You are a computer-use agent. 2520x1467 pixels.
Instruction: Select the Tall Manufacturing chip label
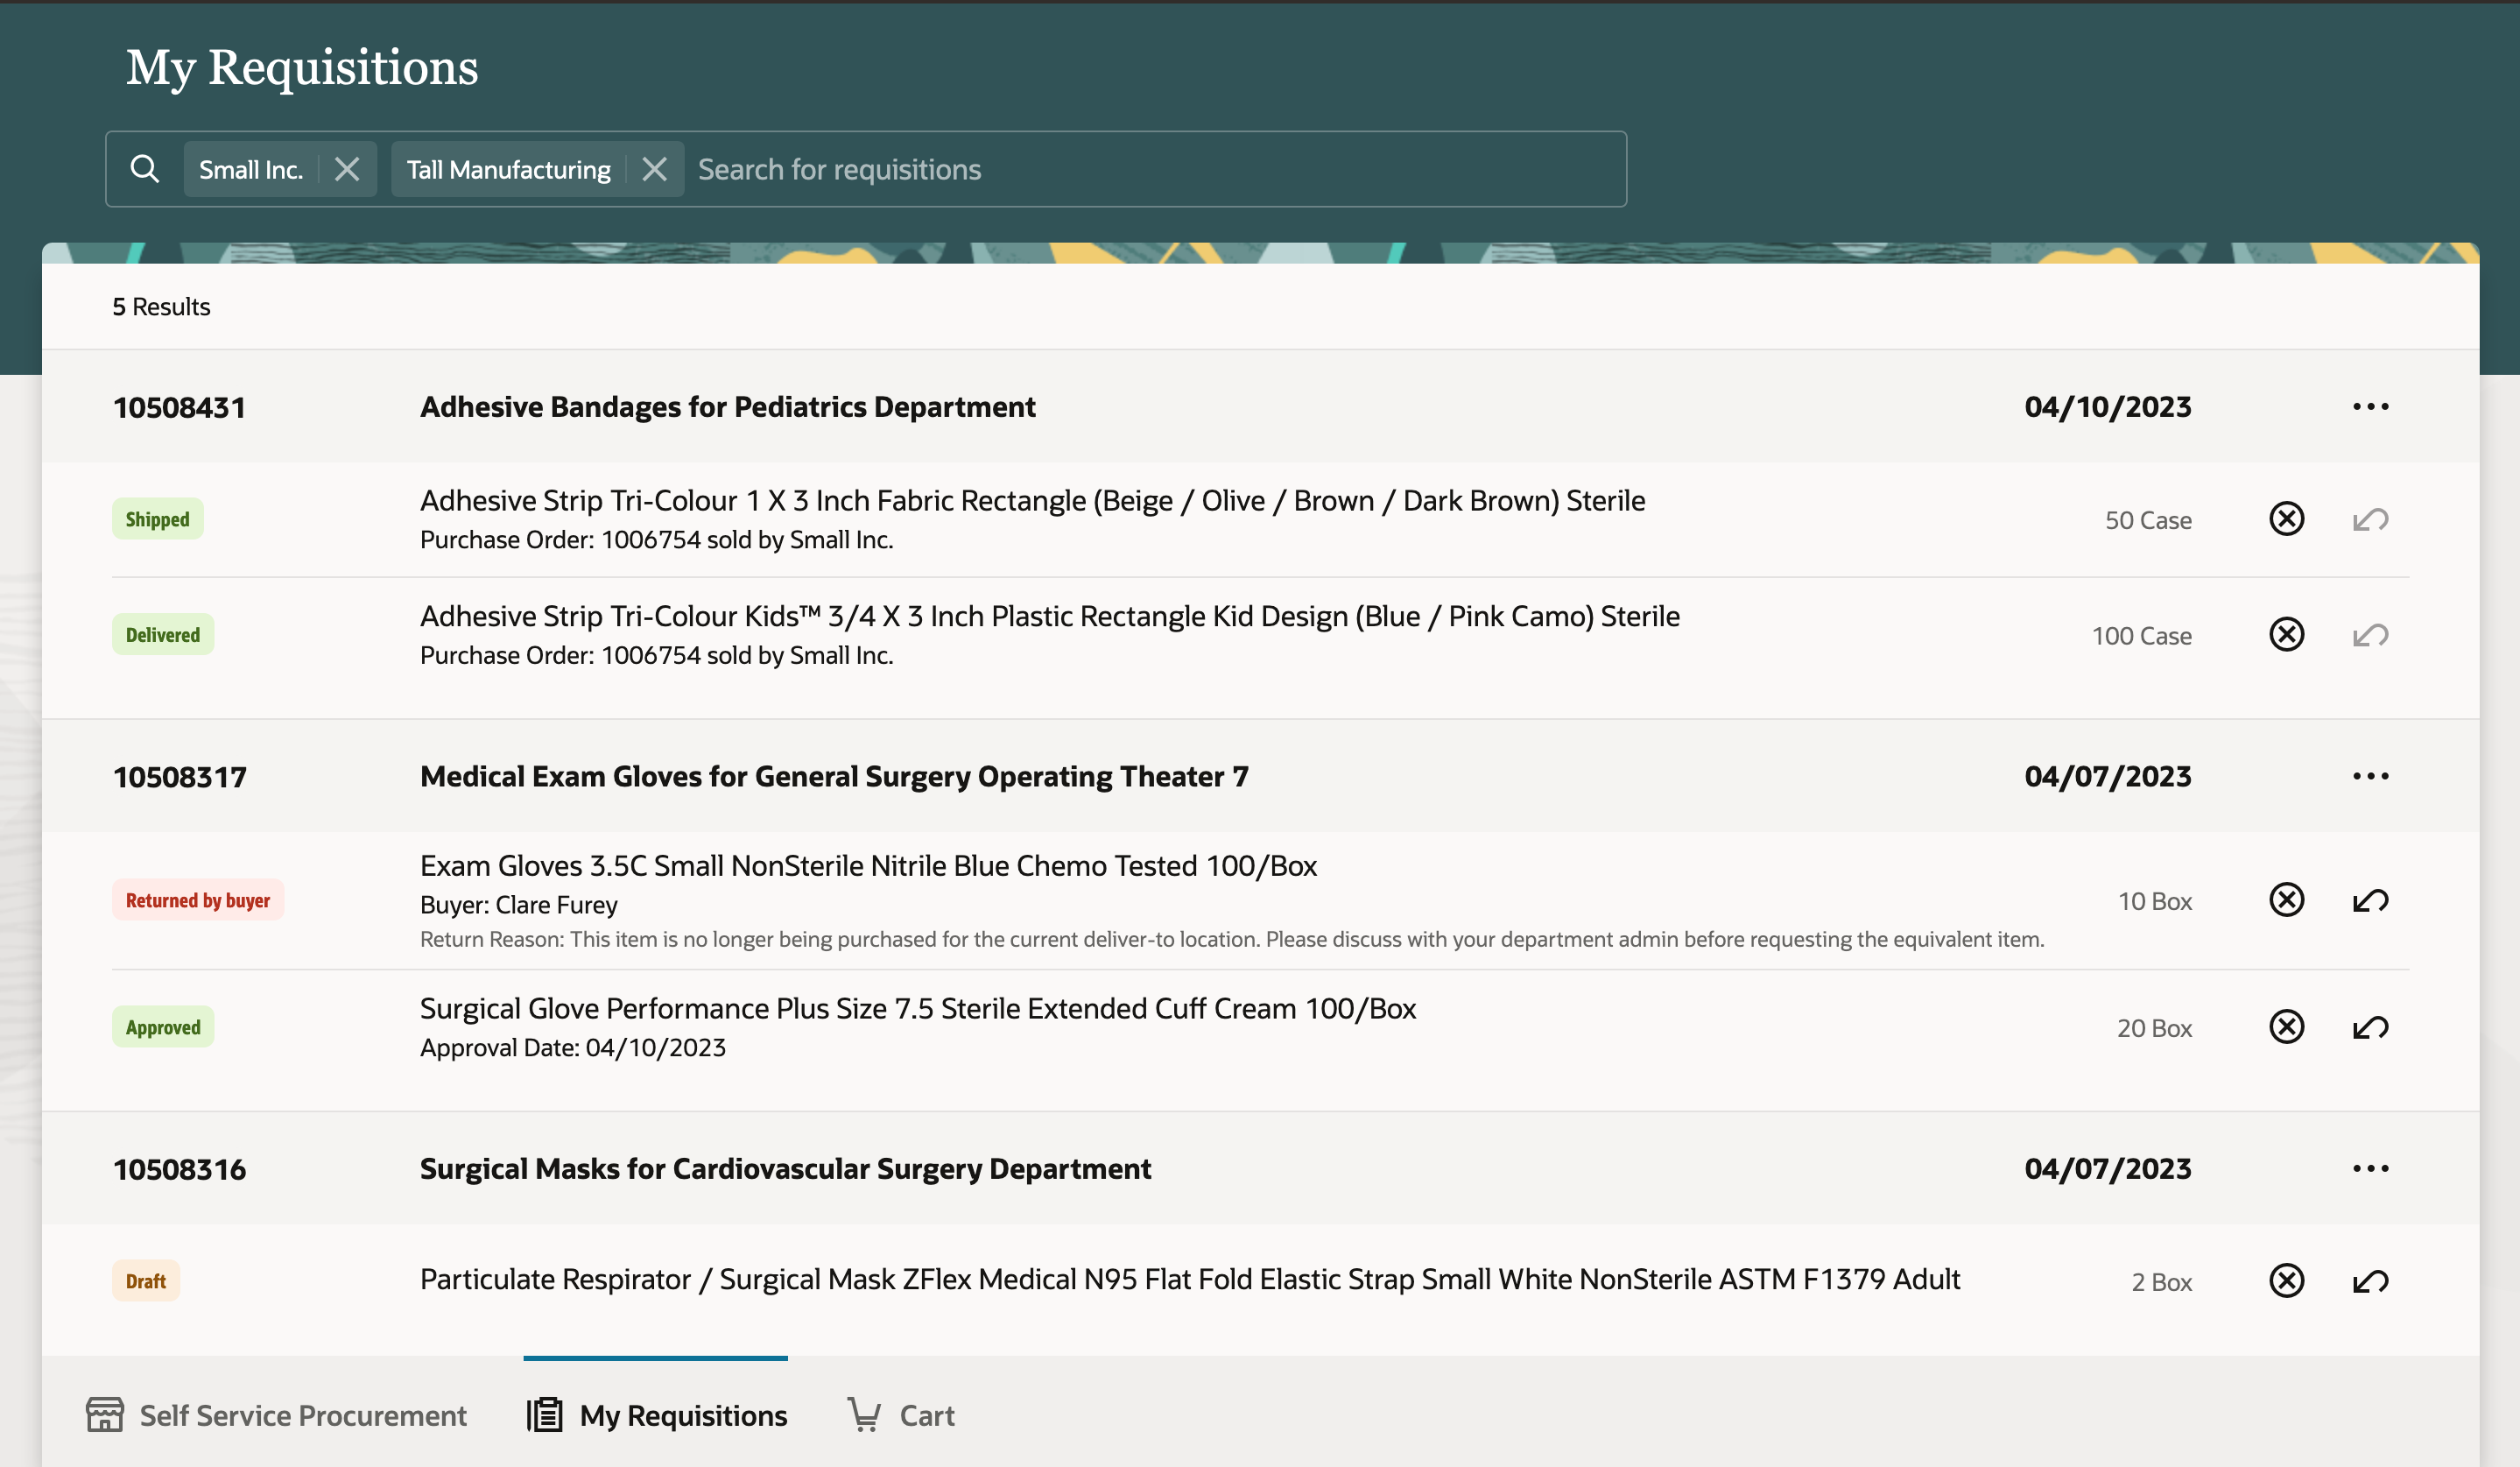coord(509,170)
